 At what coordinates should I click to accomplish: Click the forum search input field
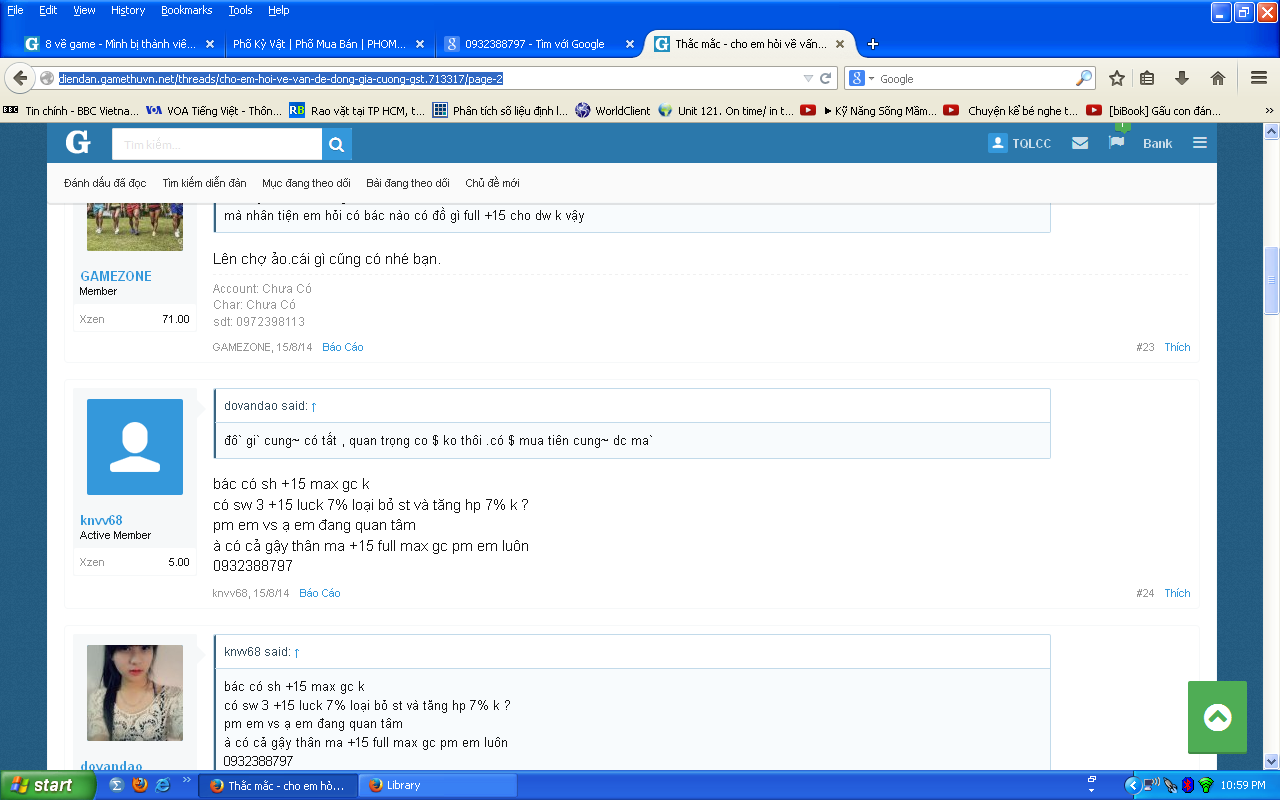(x=217, y=144)
